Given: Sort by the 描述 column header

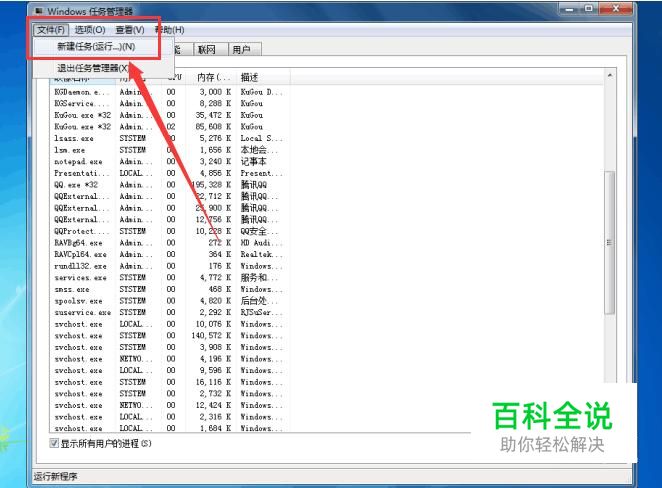Looking at the screenshot, I should pyautogui.click(x=263, y=78).
